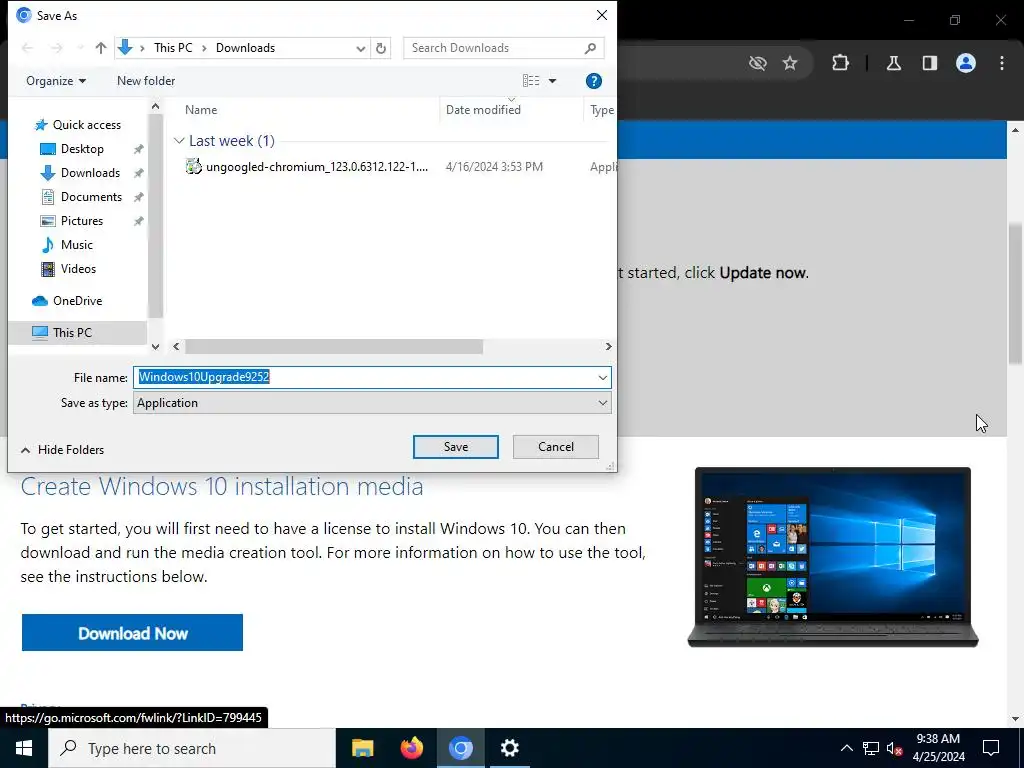Click the This PC breadcrumb segment
The width and height of the screenshot is (1024, 768).
173,48
